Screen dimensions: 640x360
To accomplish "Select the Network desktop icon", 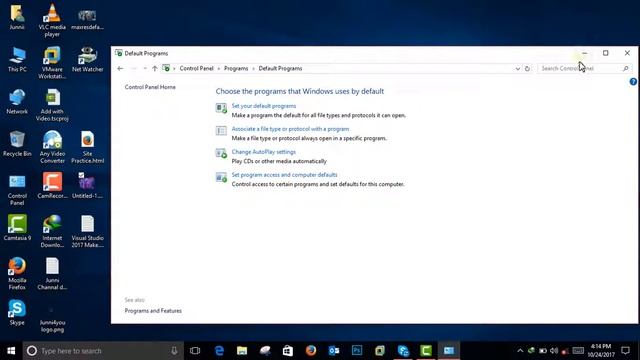I will [x=17, y=102].
